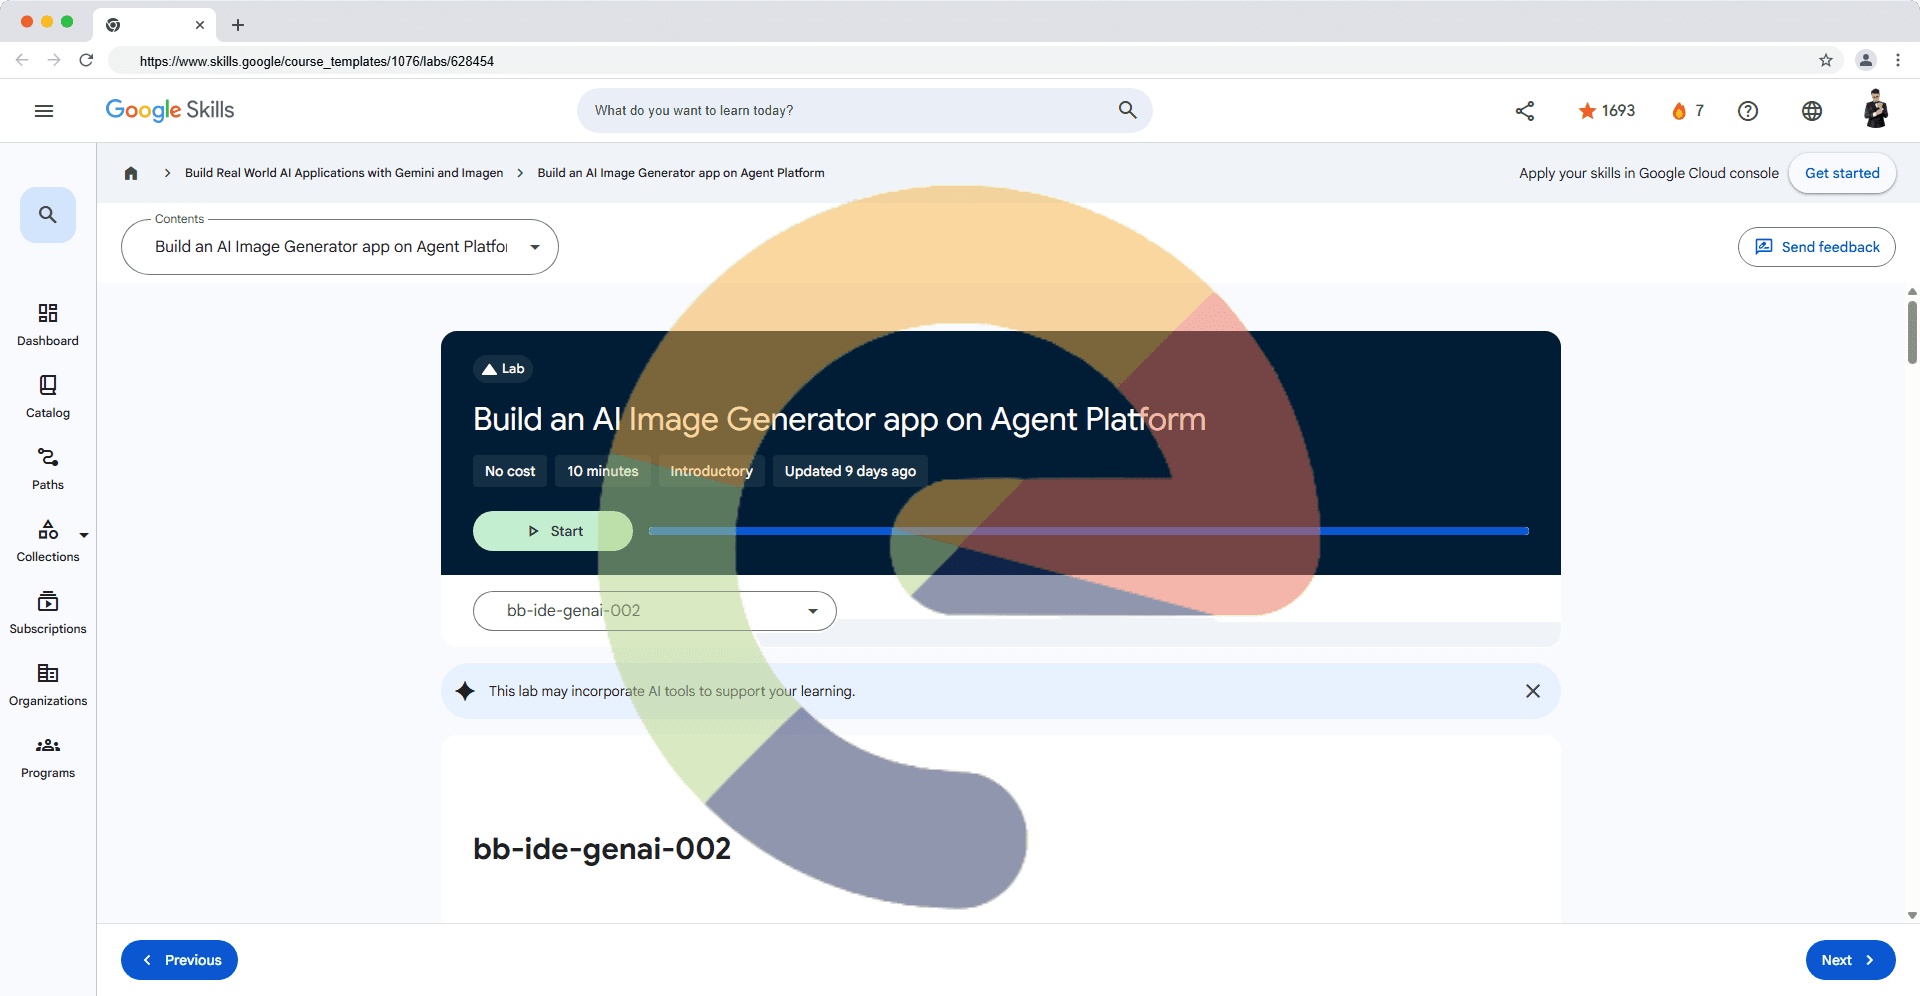
Task: Reload the browser page
Action: (x=86, y=60)
